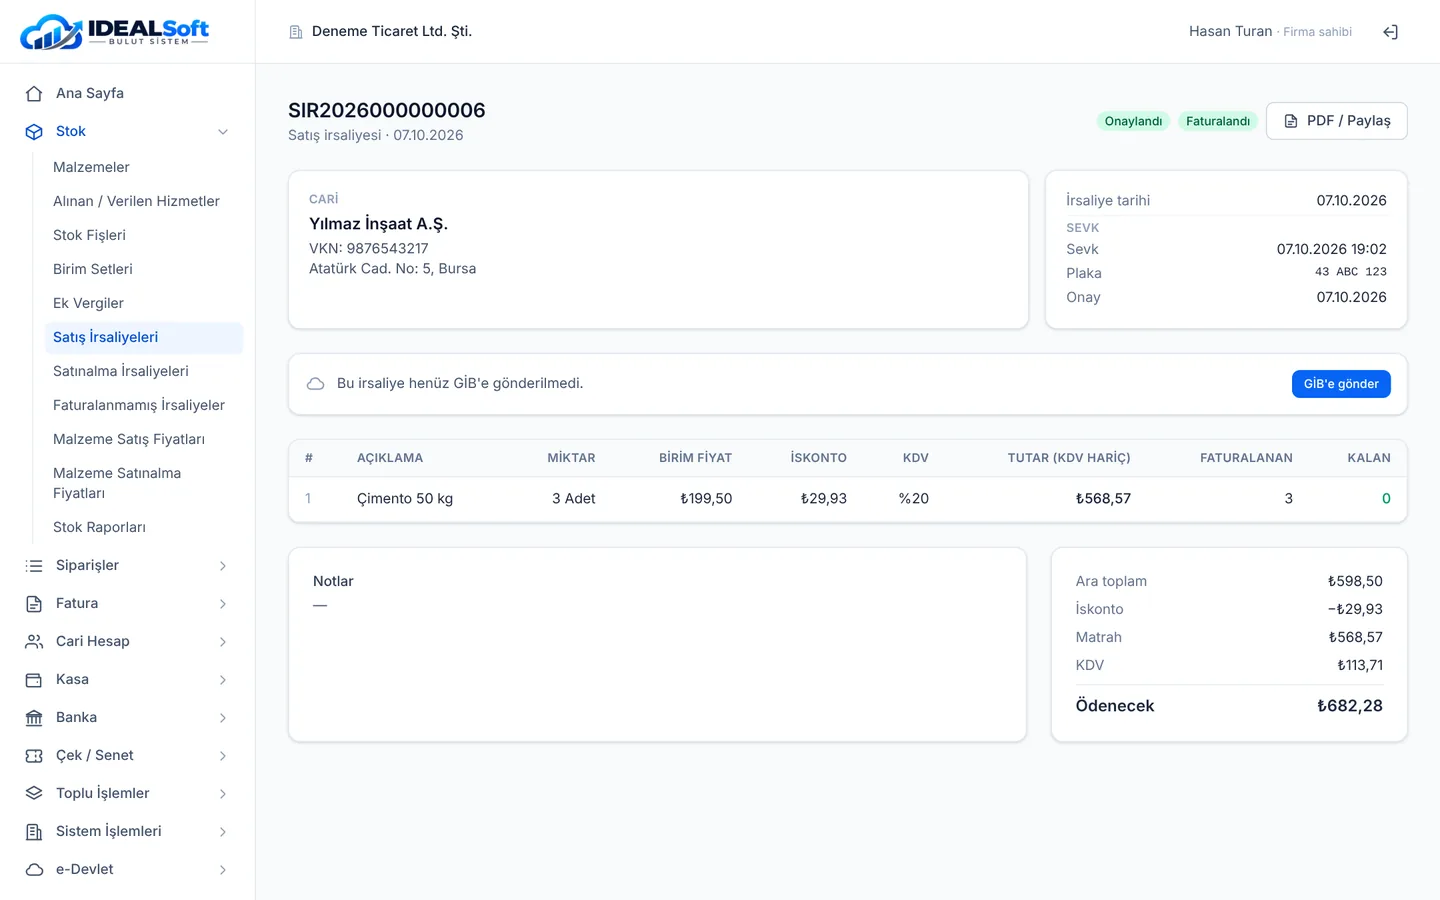Click the IDEALSoft logo
This screenshot has height=900, width=1440.
tap(115, 31)
